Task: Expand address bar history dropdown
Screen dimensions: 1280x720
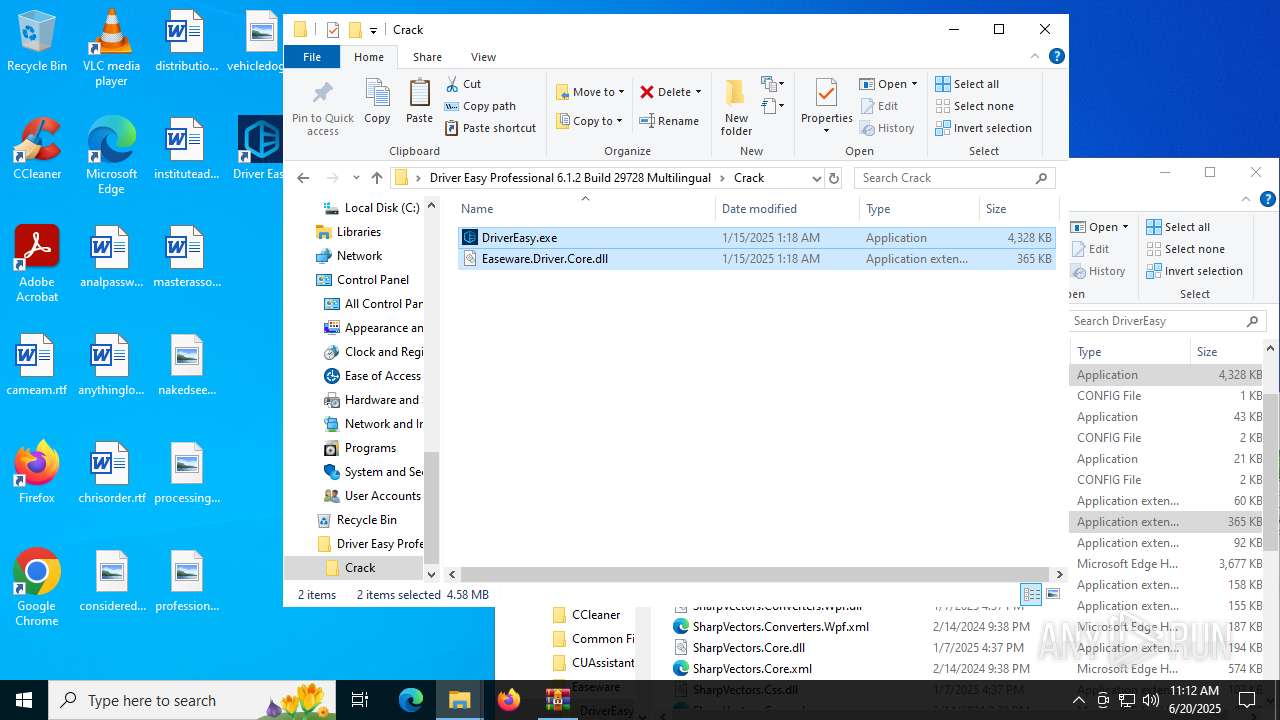Action: tap(817, 178)
